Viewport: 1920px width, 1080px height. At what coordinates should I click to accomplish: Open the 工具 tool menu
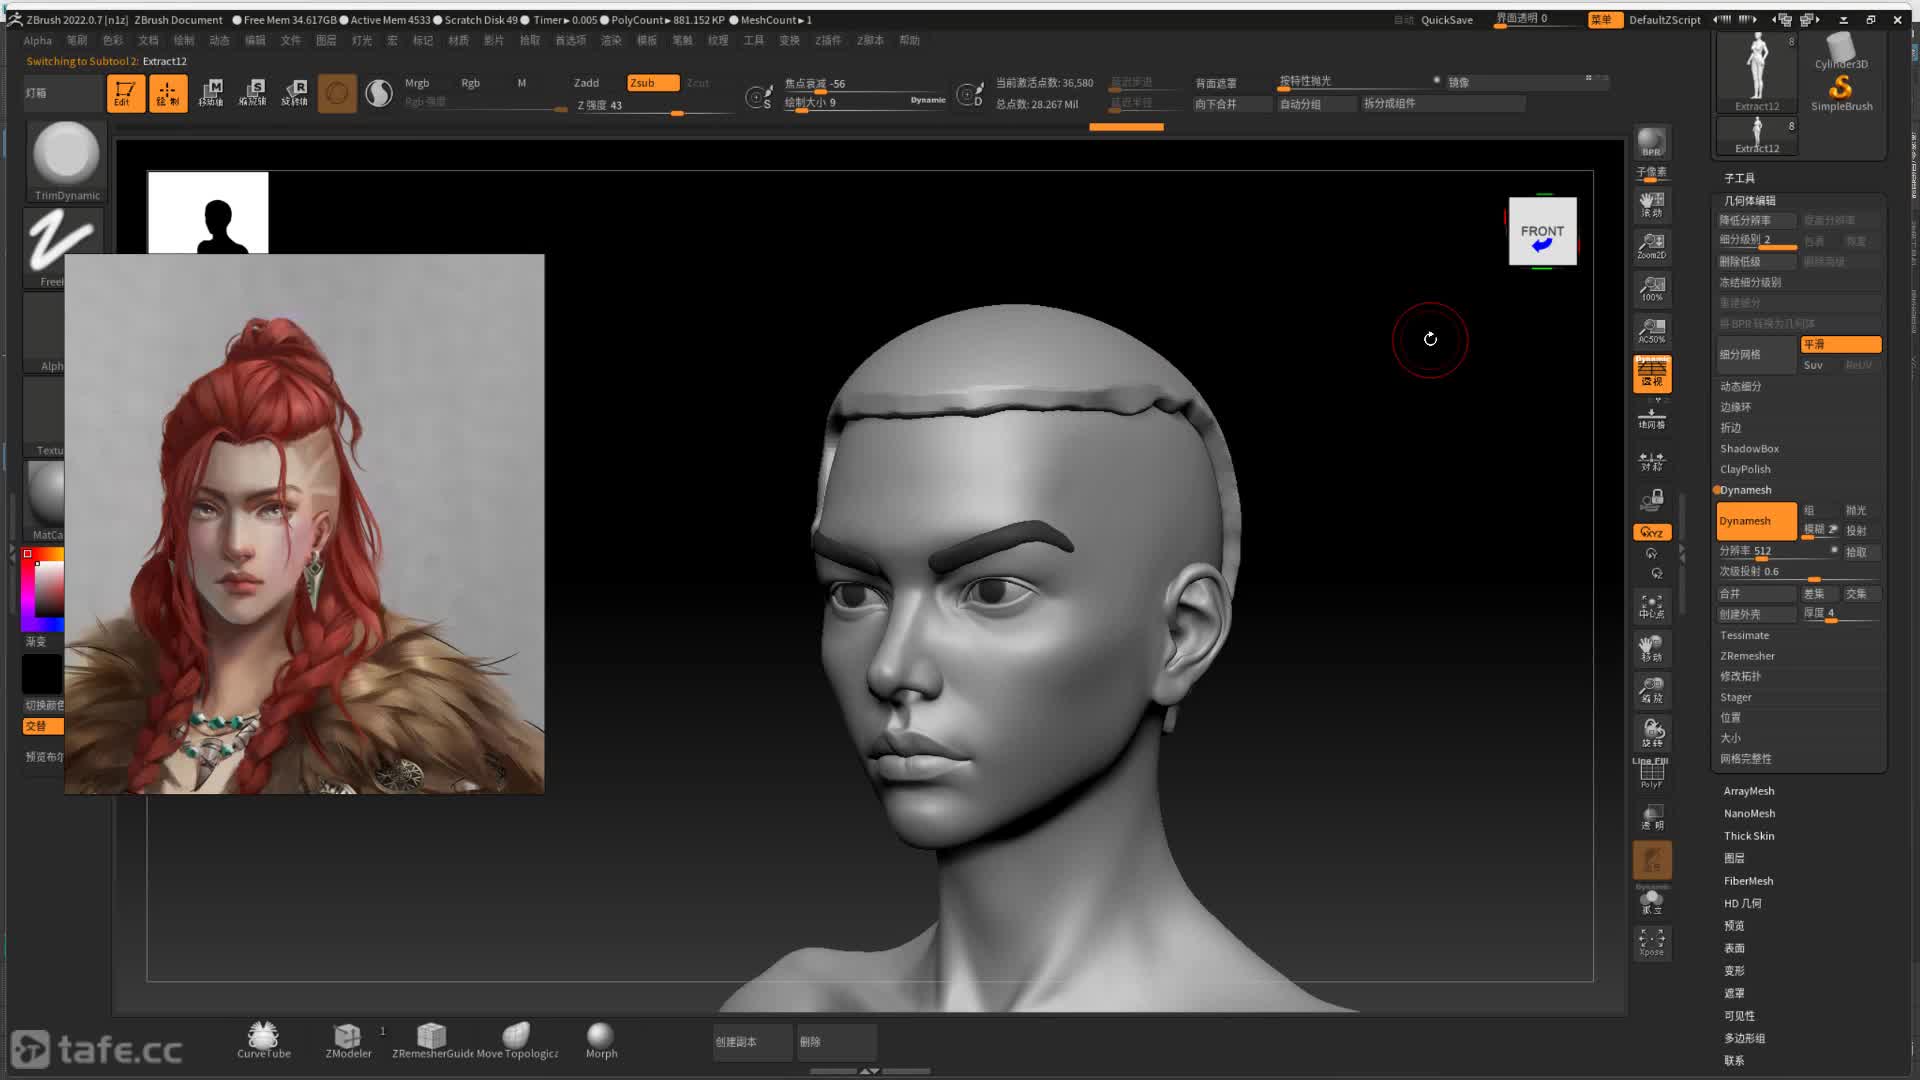coord(754,41)
